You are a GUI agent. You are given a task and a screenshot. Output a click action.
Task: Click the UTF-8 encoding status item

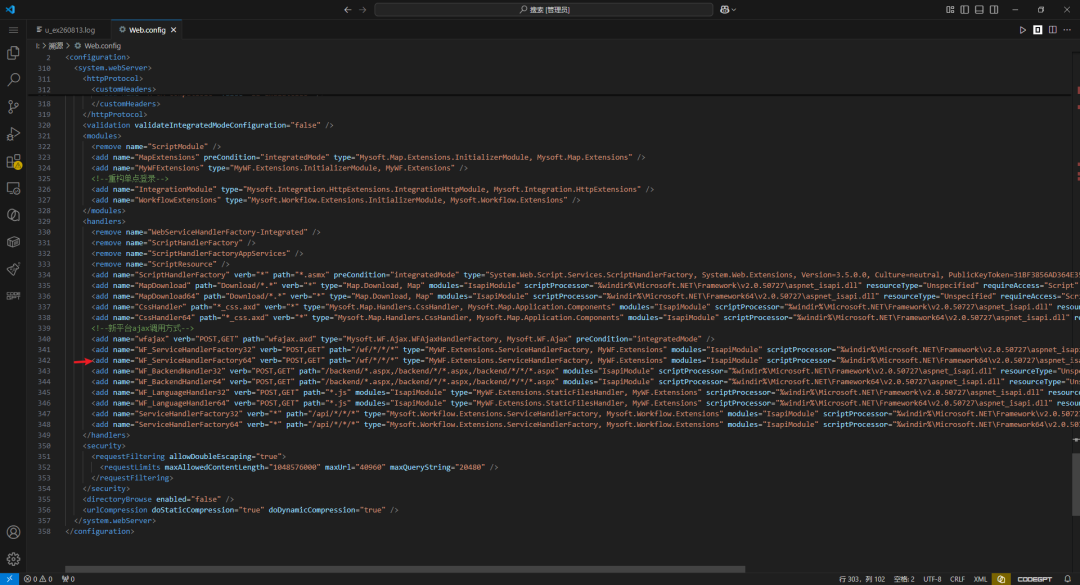[932, 579]
